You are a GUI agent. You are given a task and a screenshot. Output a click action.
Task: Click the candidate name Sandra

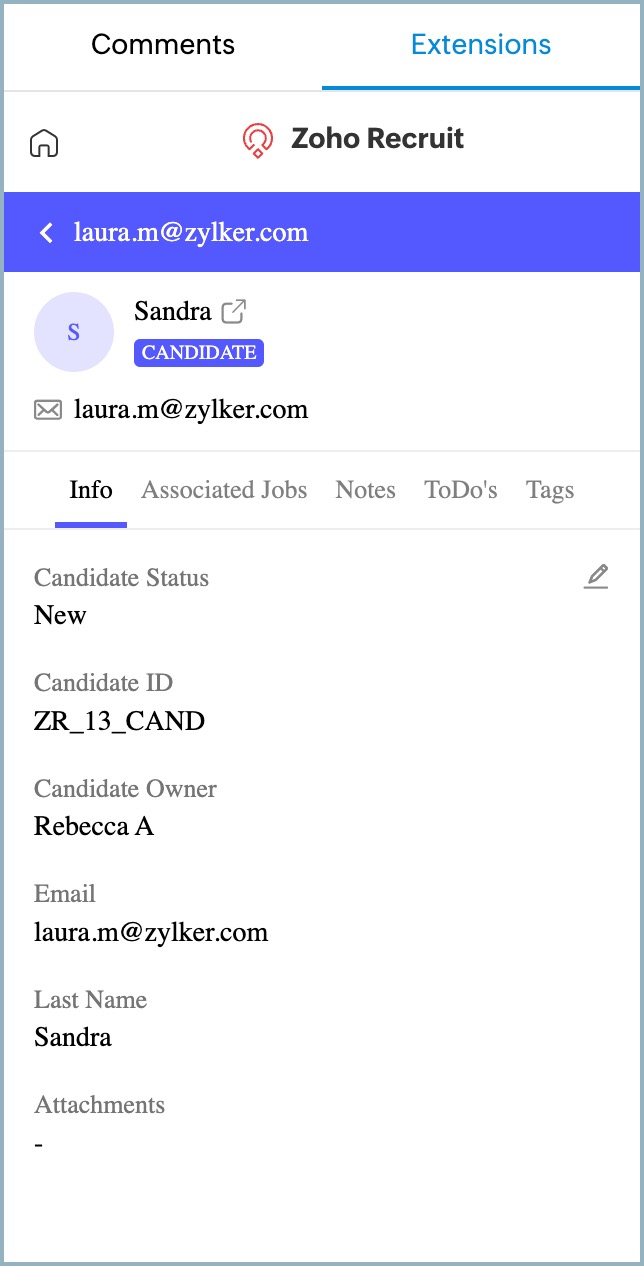tap(172, 311)
